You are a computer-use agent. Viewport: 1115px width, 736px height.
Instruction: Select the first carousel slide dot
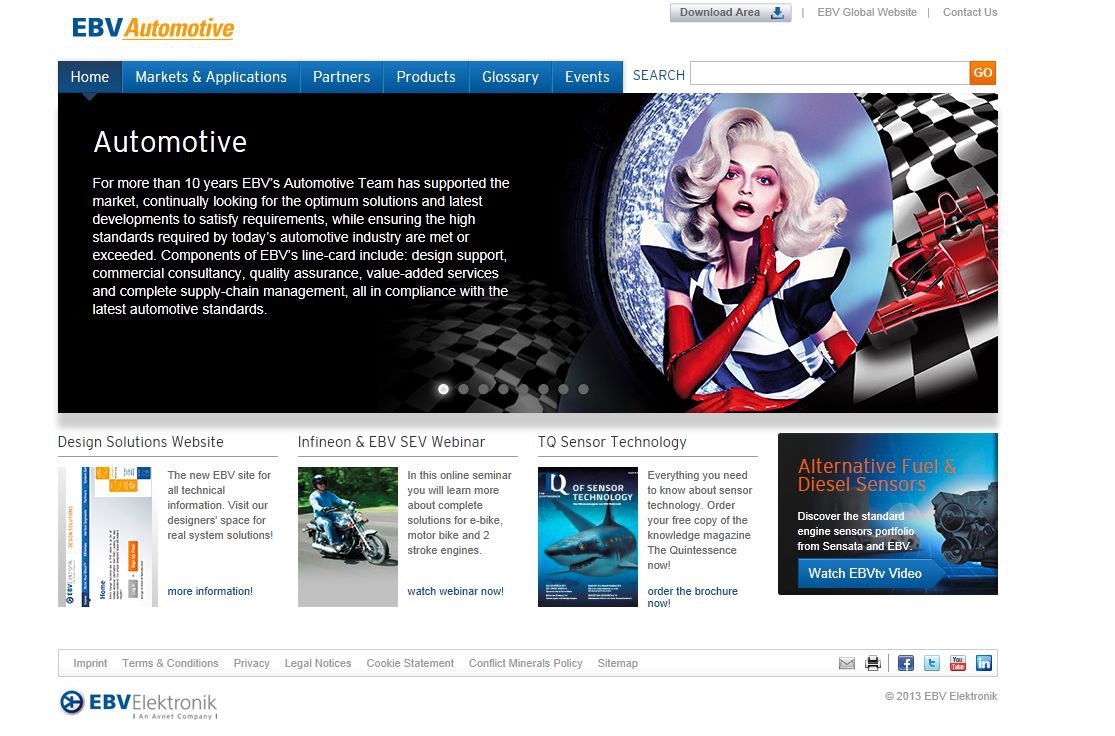[443, 389]
